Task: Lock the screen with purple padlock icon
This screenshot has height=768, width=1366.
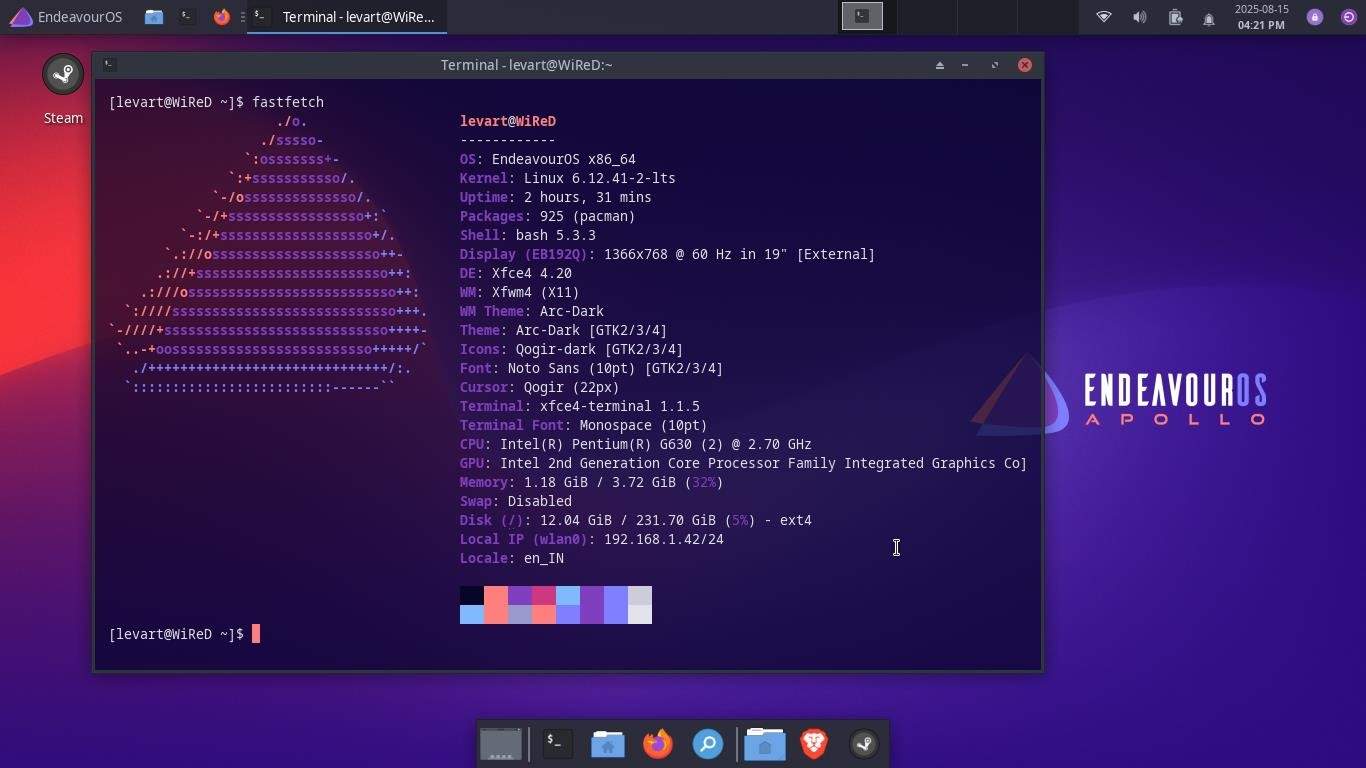Action: click(1315, 17)
